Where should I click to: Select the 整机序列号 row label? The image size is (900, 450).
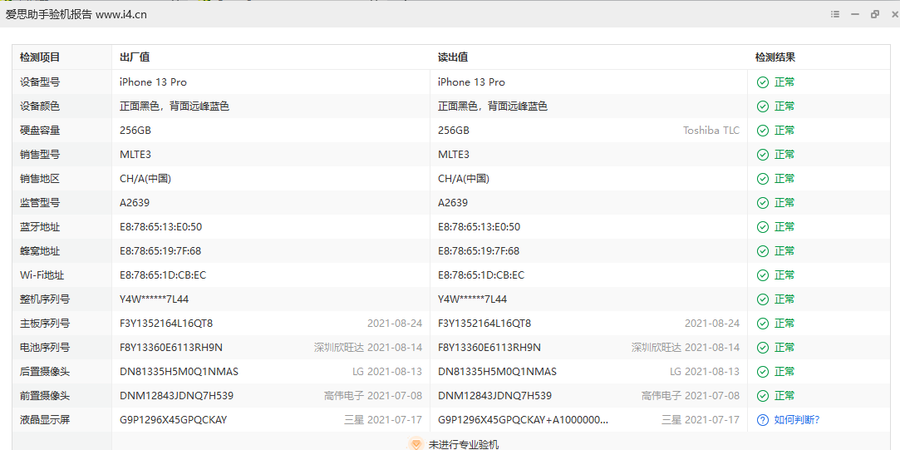click(45, 299)
